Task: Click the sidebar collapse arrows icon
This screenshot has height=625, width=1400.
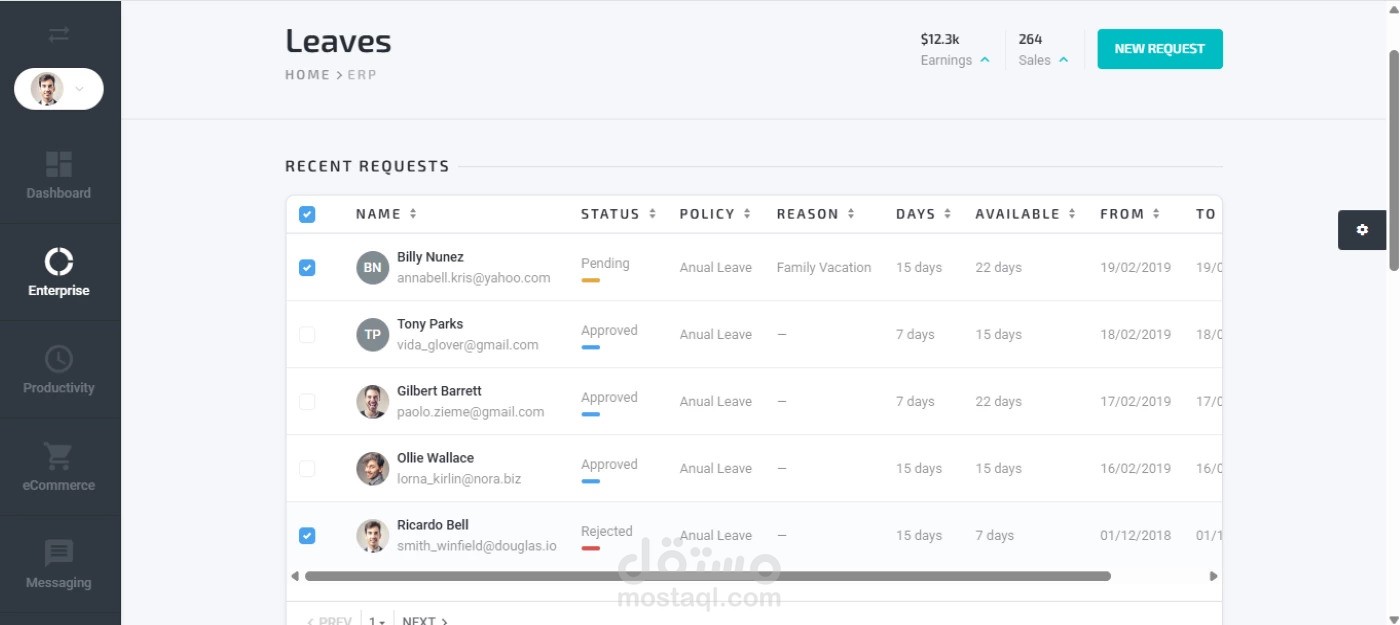Action: pos(59,35)
